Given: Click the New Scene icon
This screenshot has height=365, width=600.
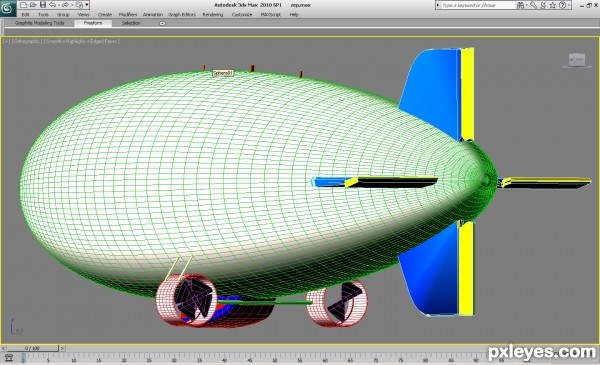Looking at the screenshot, I should coord(24,5).
